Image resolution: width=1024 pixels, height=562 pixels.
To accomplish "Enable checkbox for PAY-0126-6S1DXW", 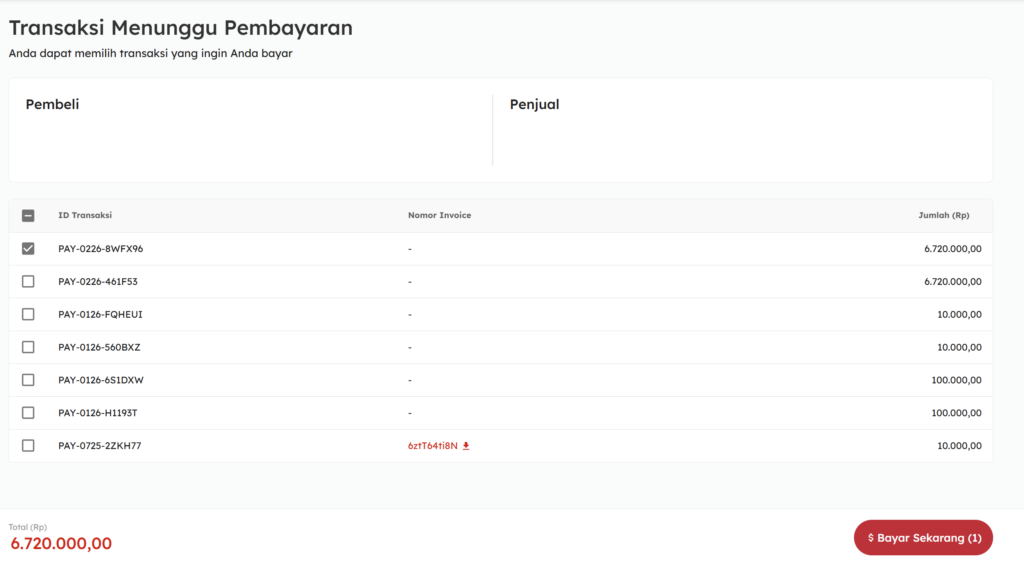I will [x=28, y=380].
